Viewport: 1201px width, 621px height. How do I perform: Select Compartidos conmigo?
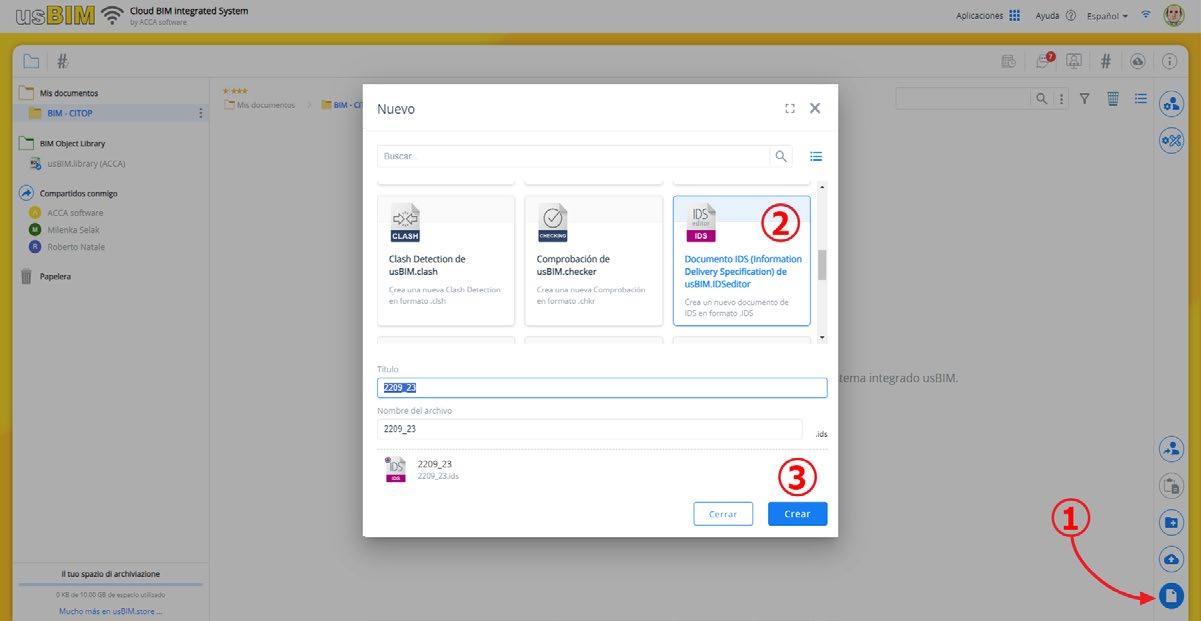coord(78,193)
